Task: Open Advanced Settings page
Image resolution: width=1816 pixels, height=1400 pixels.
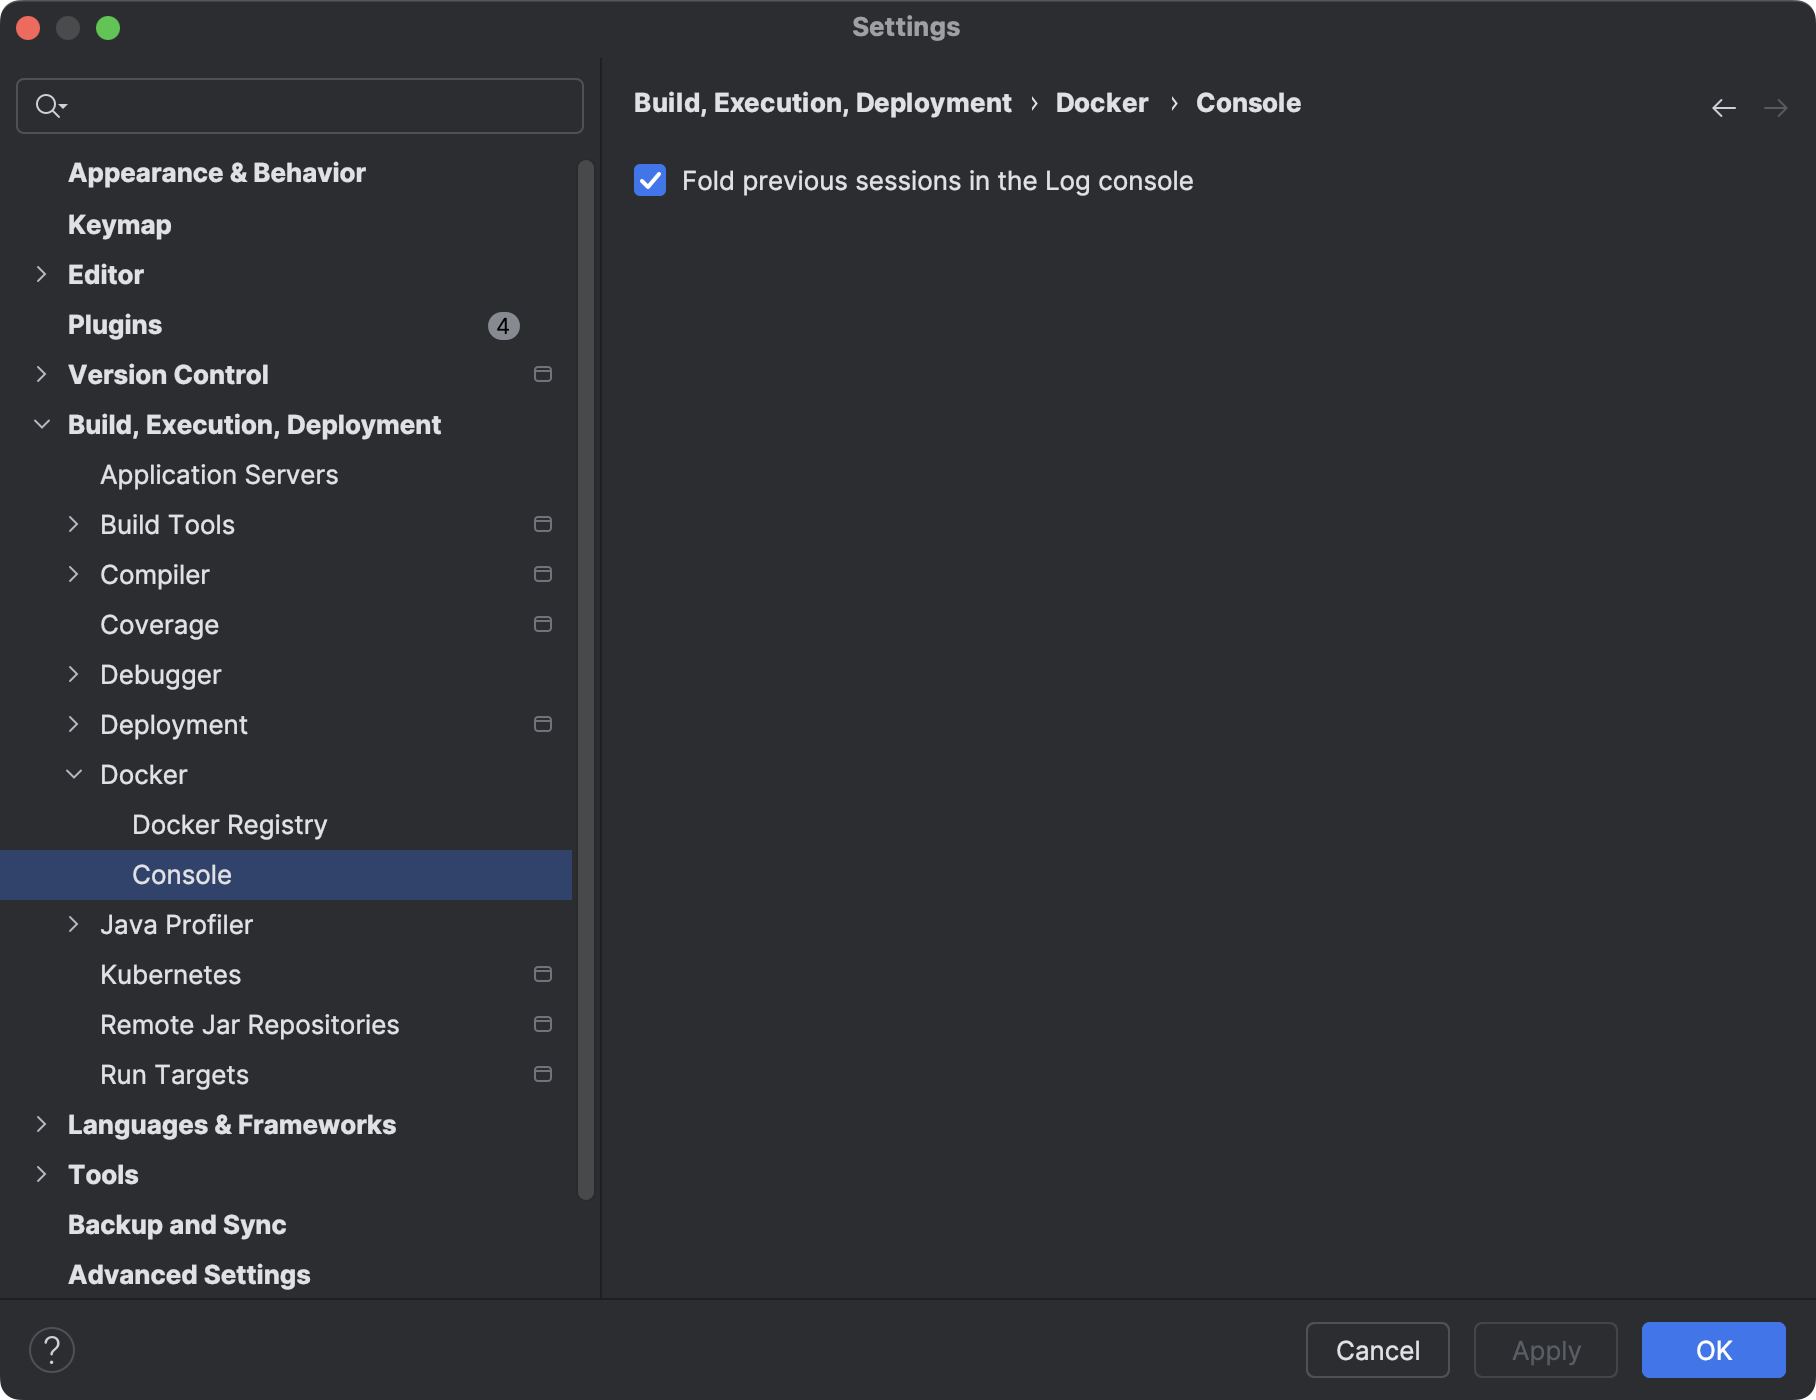Action: pyautogui.click(x=189, y=1275)
